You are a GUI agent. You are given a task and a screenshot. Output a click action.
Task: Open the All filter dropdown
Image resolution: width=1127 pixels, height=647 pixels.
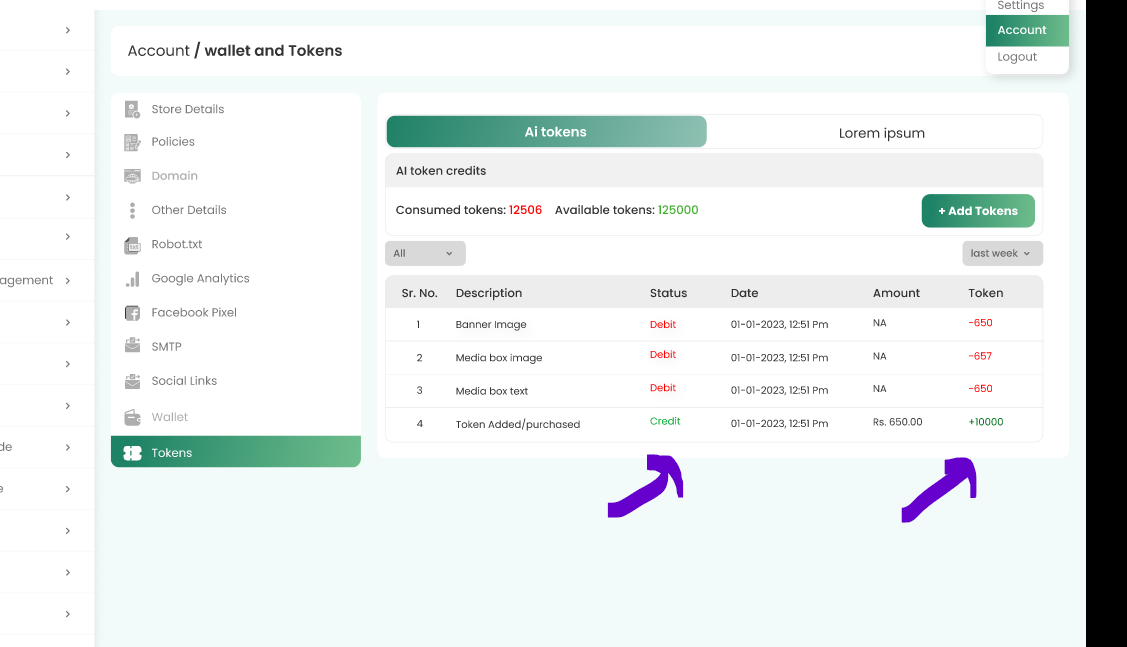[x=426, y=253]
